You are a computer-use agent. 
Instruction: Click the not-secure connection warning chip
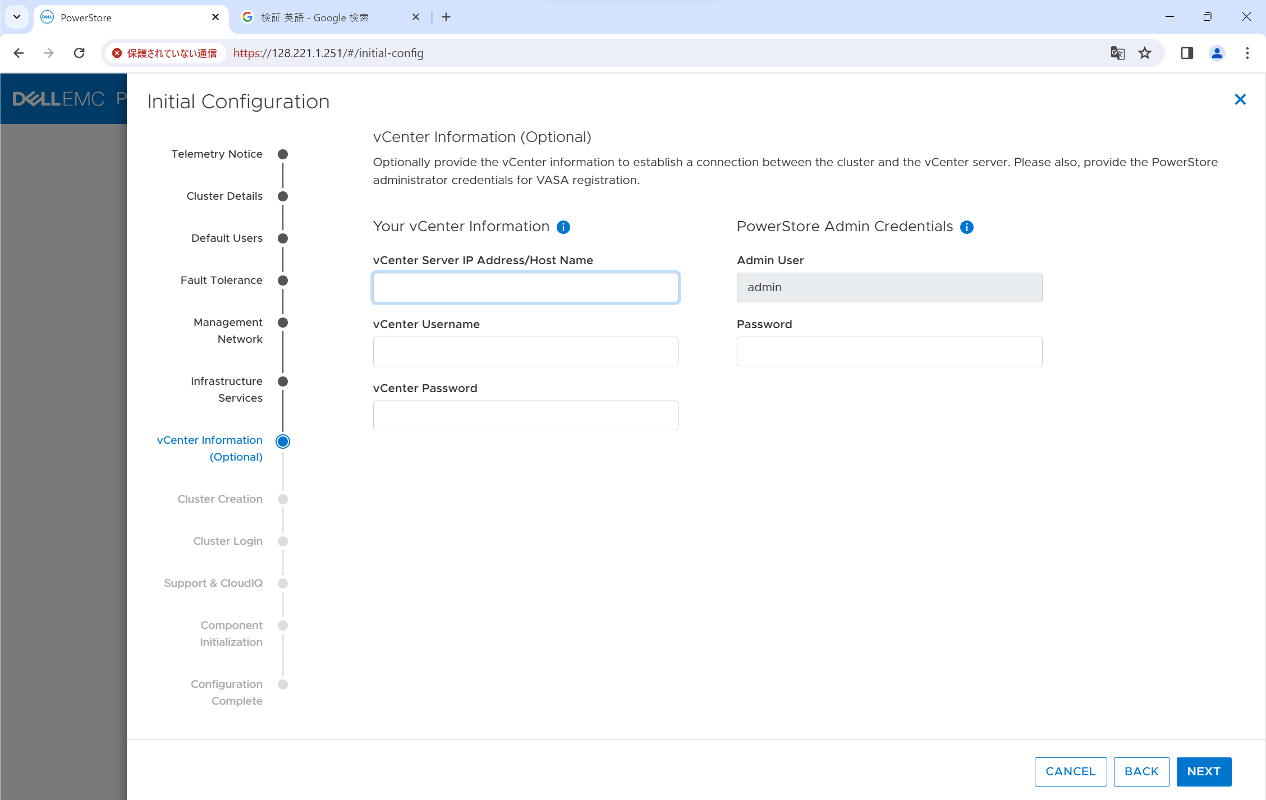tap(164, 53)
